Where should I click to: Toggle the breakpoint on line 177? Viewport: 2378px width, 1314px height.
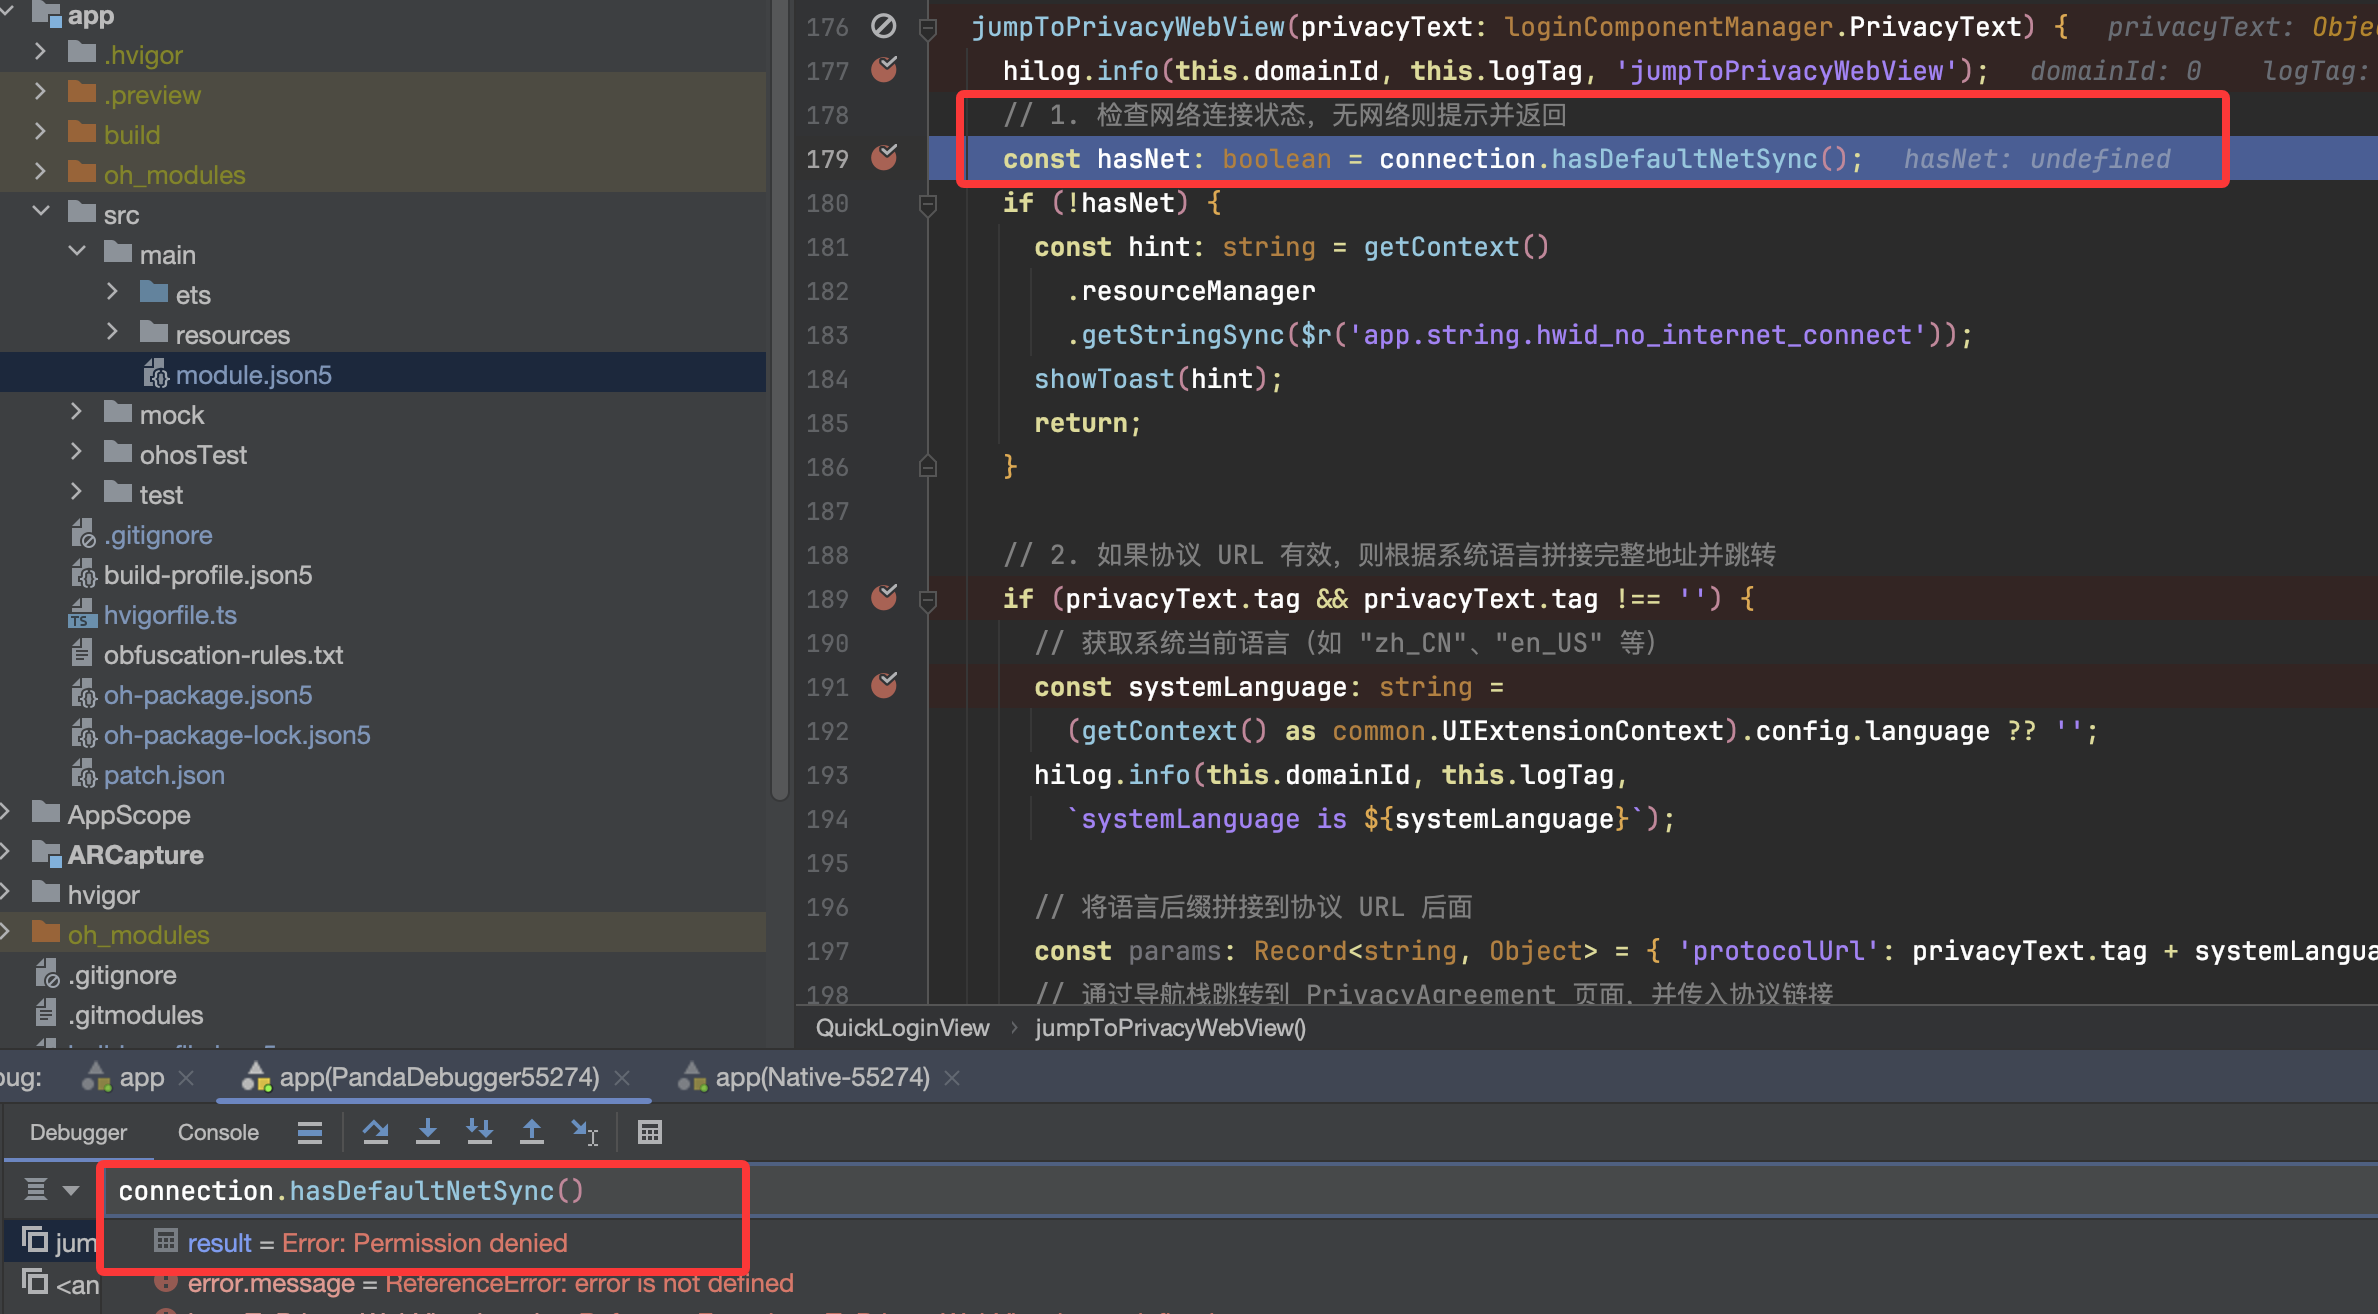tap(884, 69)
